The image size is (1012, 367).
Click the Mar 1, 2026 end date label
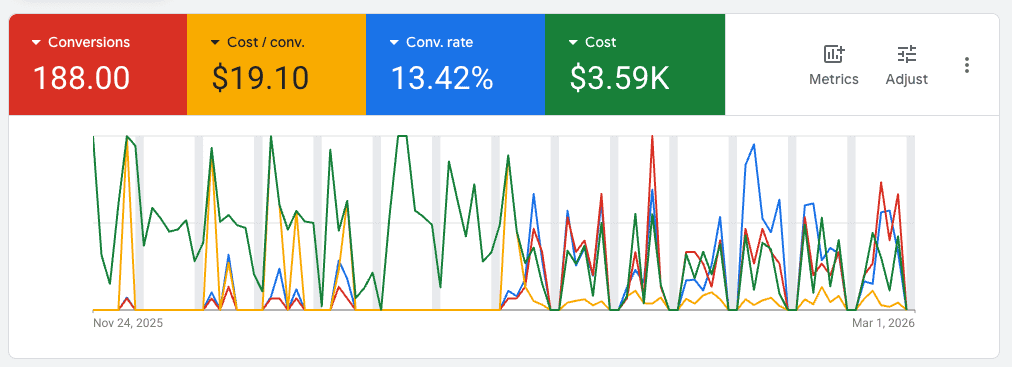885,322
